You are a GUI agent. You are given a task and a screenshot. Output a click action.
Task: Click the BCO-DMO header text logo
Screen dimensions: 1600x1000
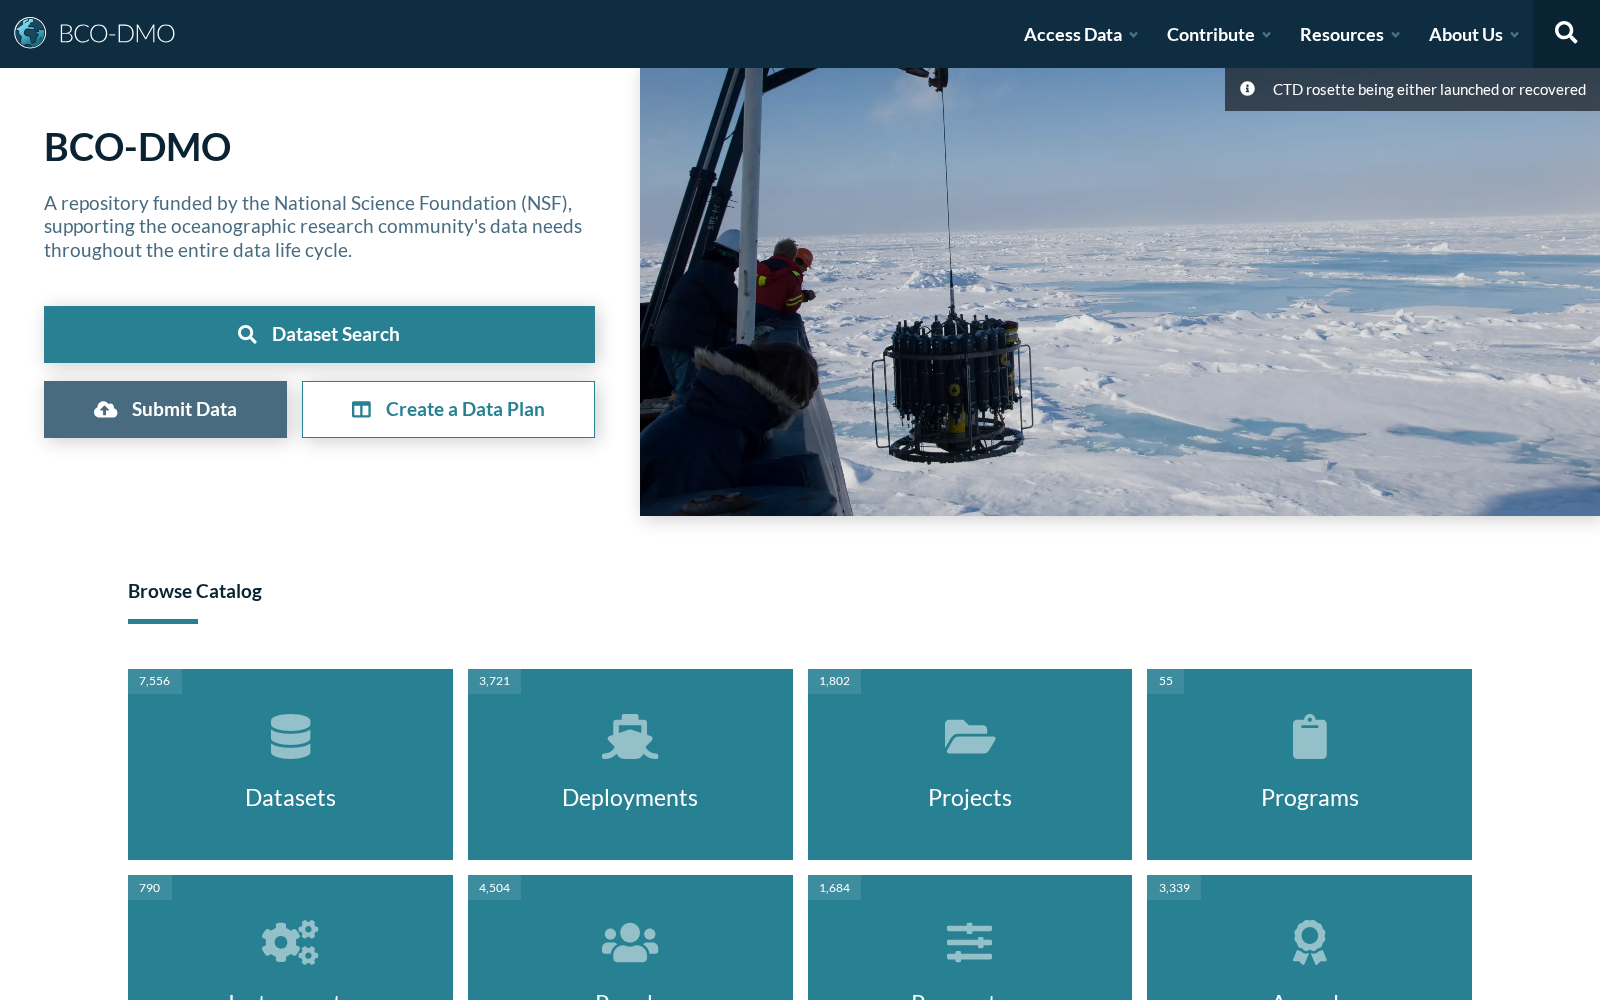[x=117, y=33]
